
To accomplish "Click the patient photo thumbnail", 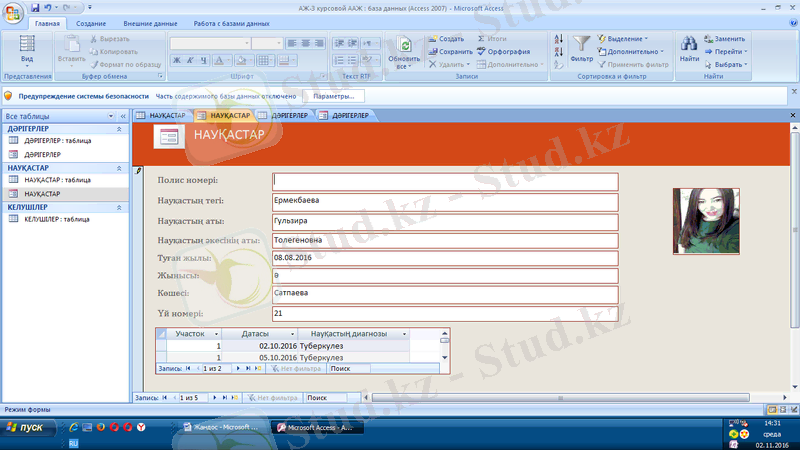I will [706, 221].
